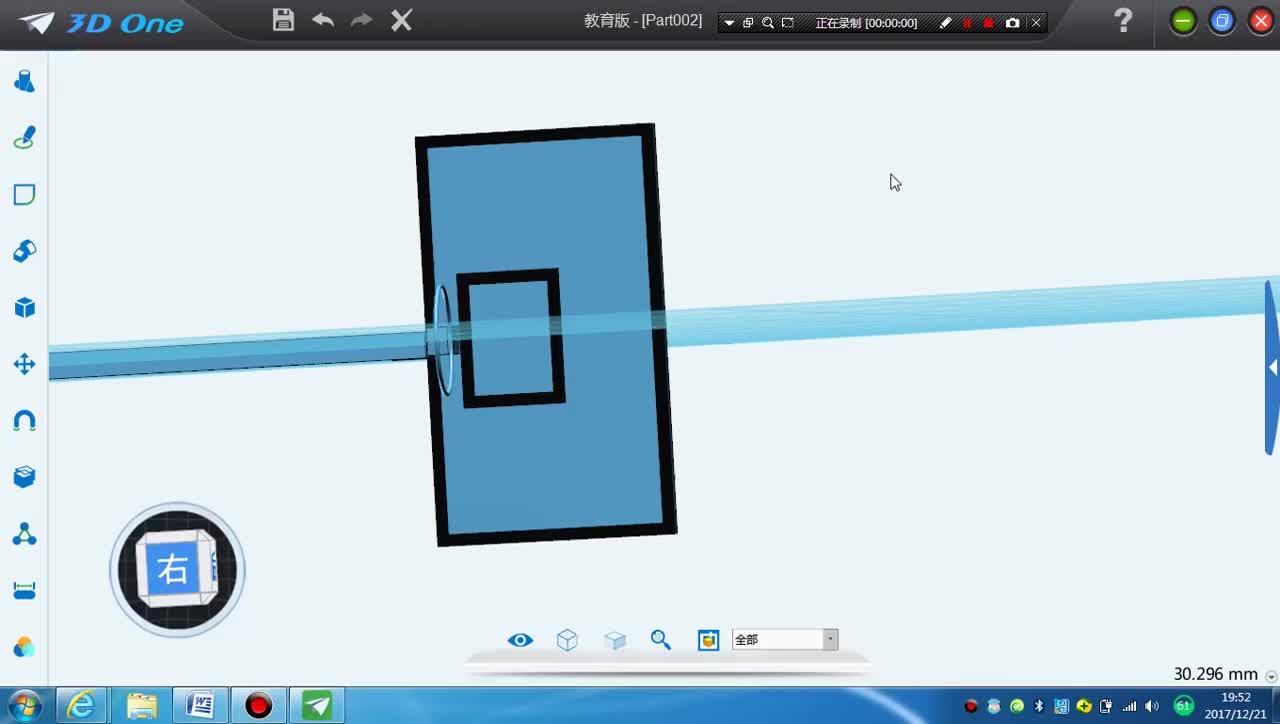Switch to shaded cube display mode
Image resolution: width=1280 pixels, height=724 pixels.
click(615, 640)
